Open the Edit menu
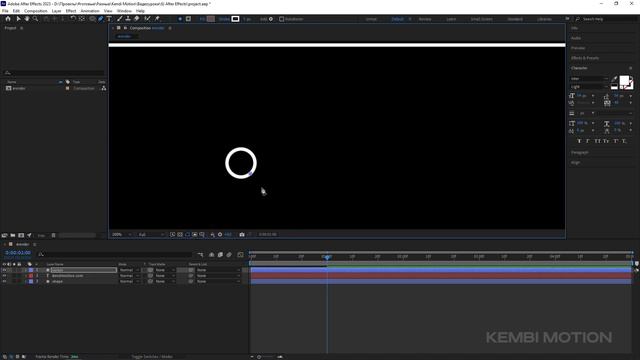 click(16, 11)
